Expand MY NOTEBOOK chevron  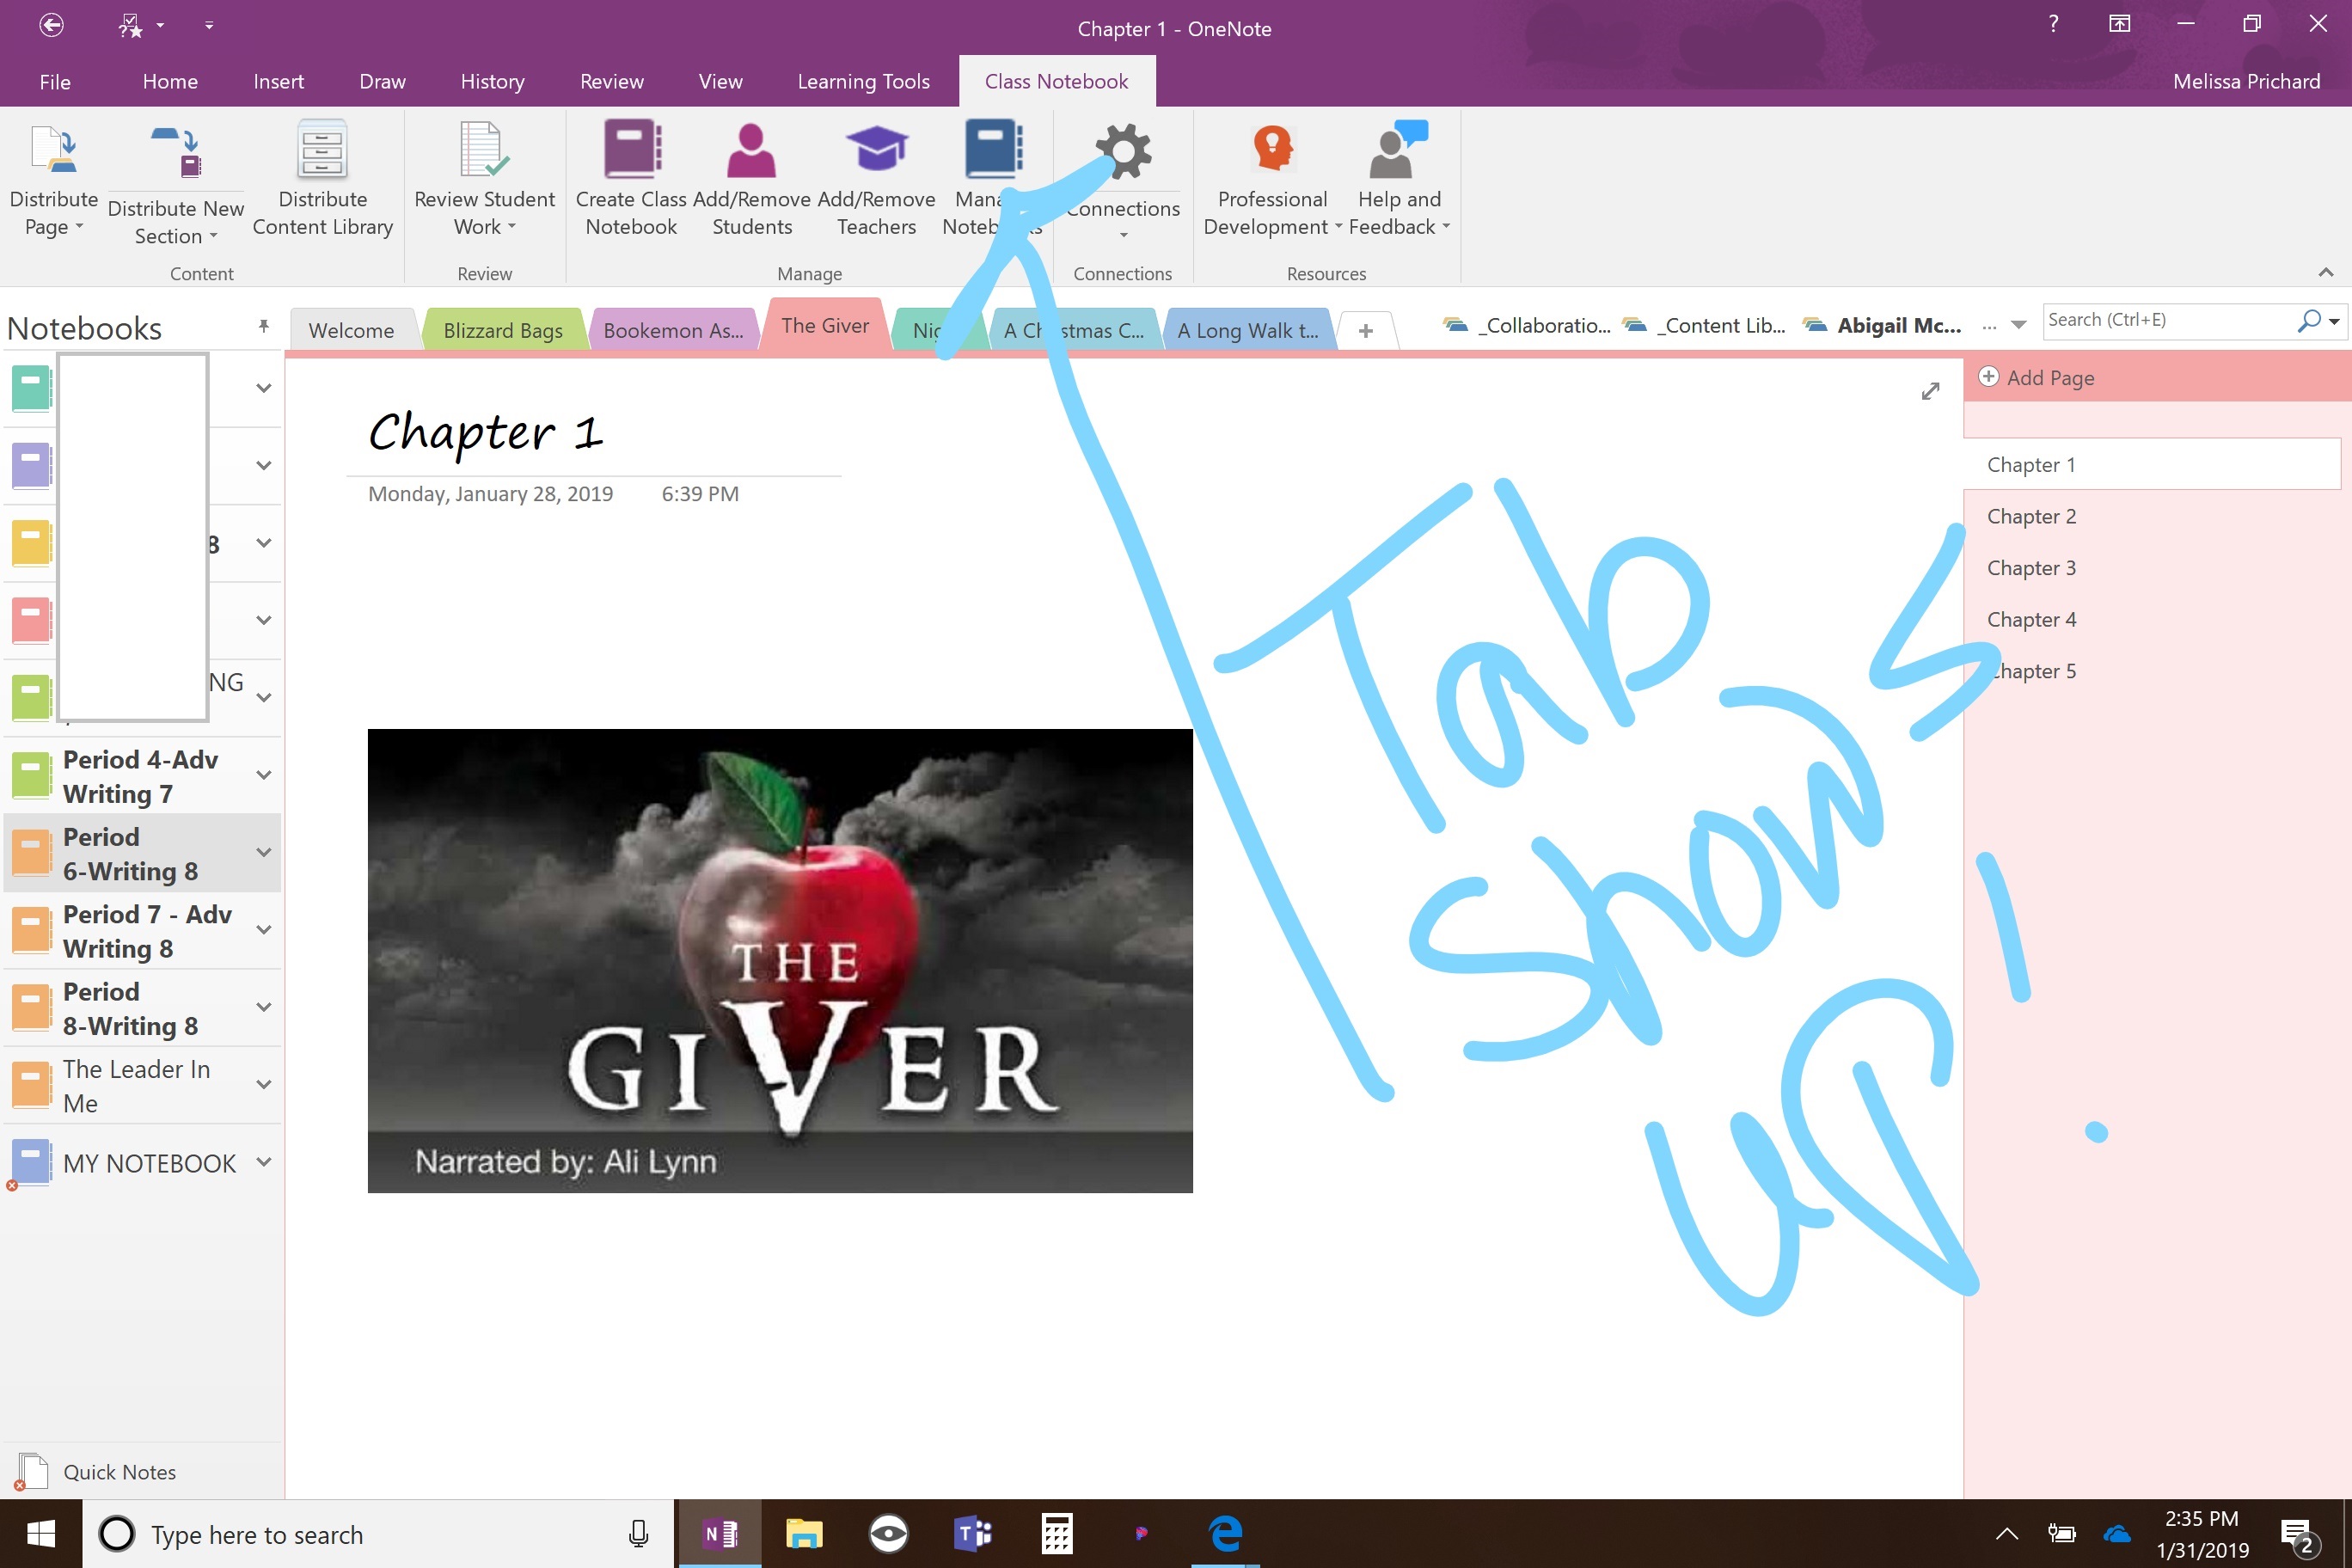(264, 1162)
